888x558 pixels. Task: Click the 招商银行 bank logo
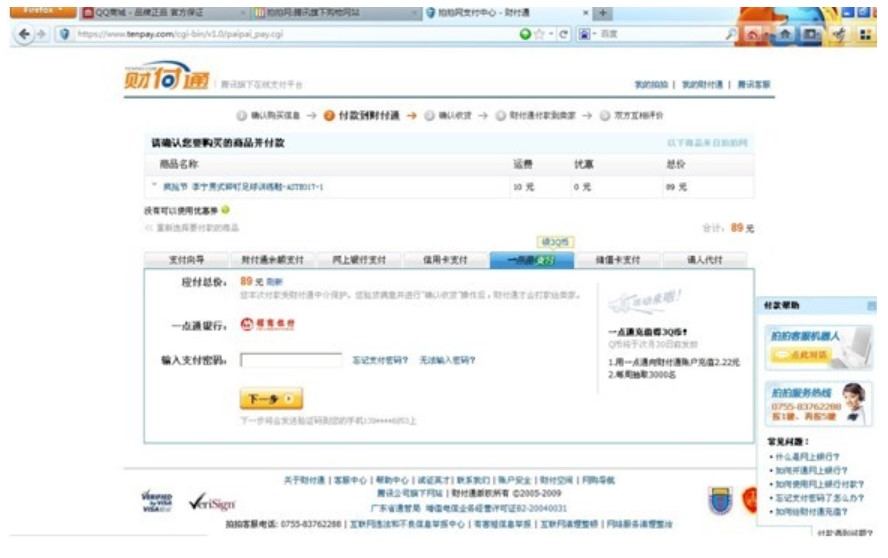[x=267, y=323]
